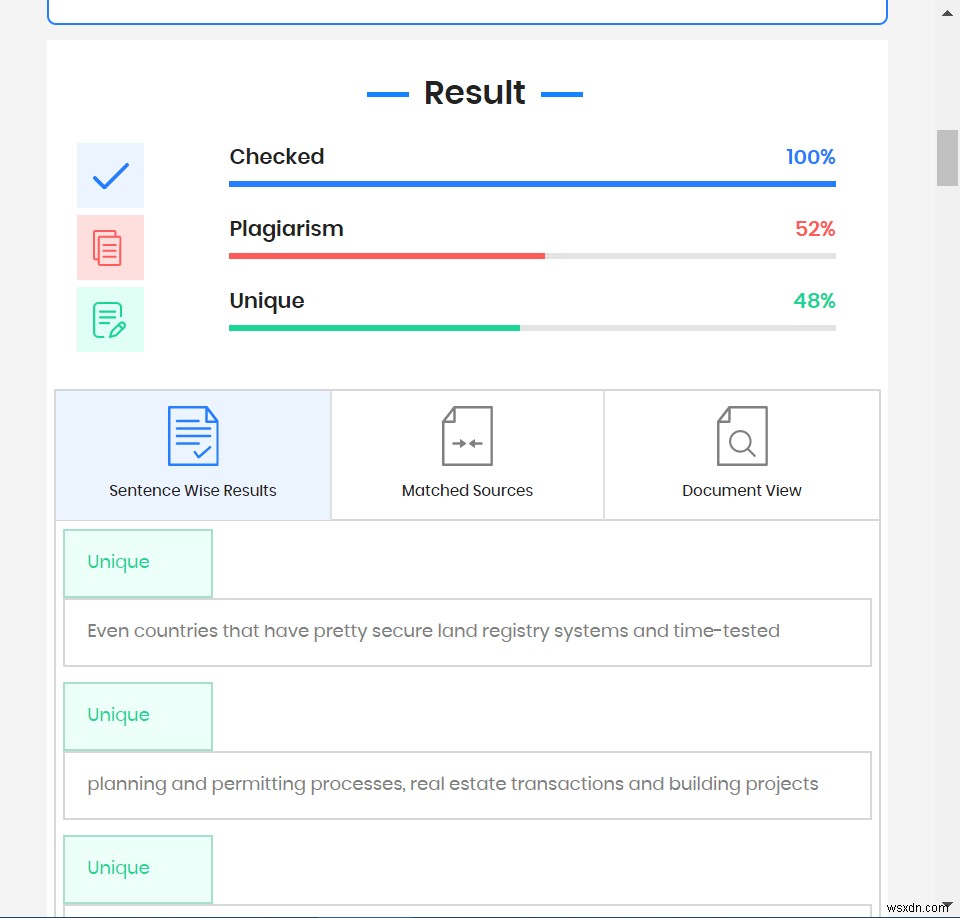Click the first Unique label button
Viewport: 960px width, 918px height.
coord(138,563)
